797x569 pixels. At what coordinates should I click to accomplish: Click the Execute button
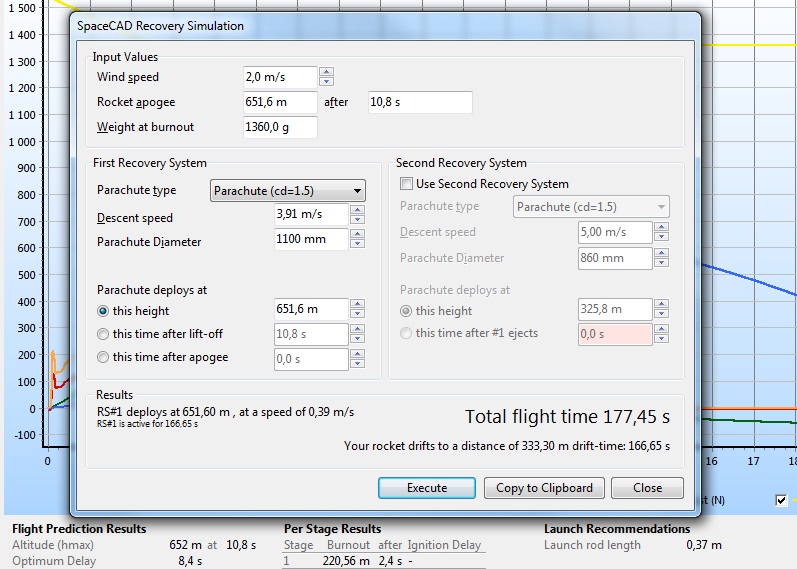pos(427,488)
